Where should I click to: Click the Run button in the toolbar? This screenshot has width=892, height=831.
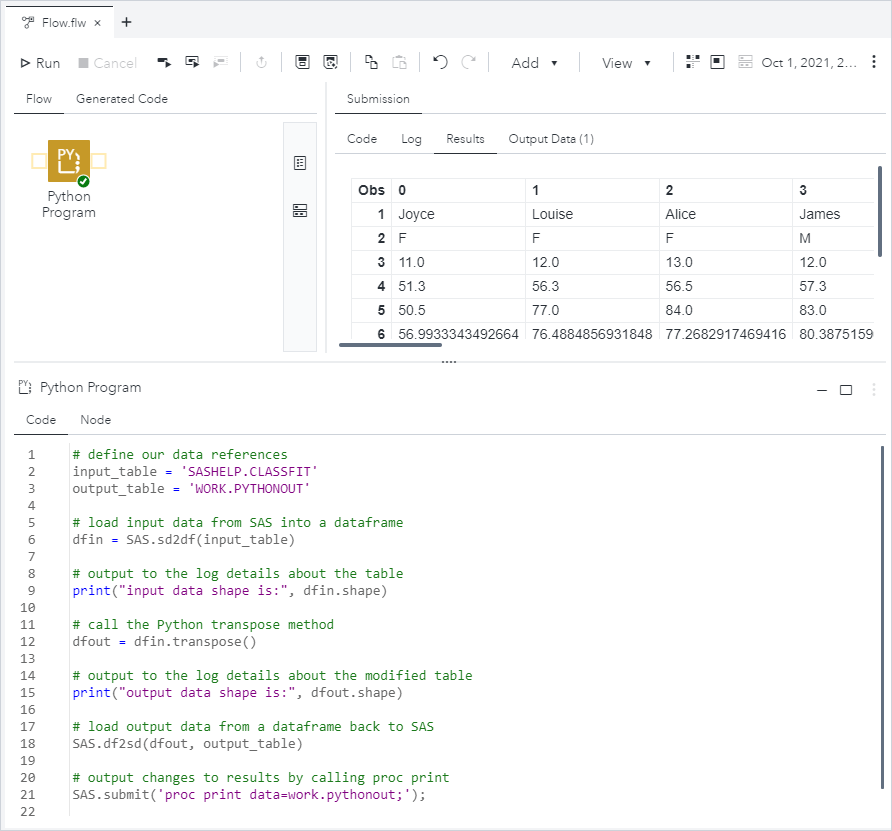tap(41, 63)
